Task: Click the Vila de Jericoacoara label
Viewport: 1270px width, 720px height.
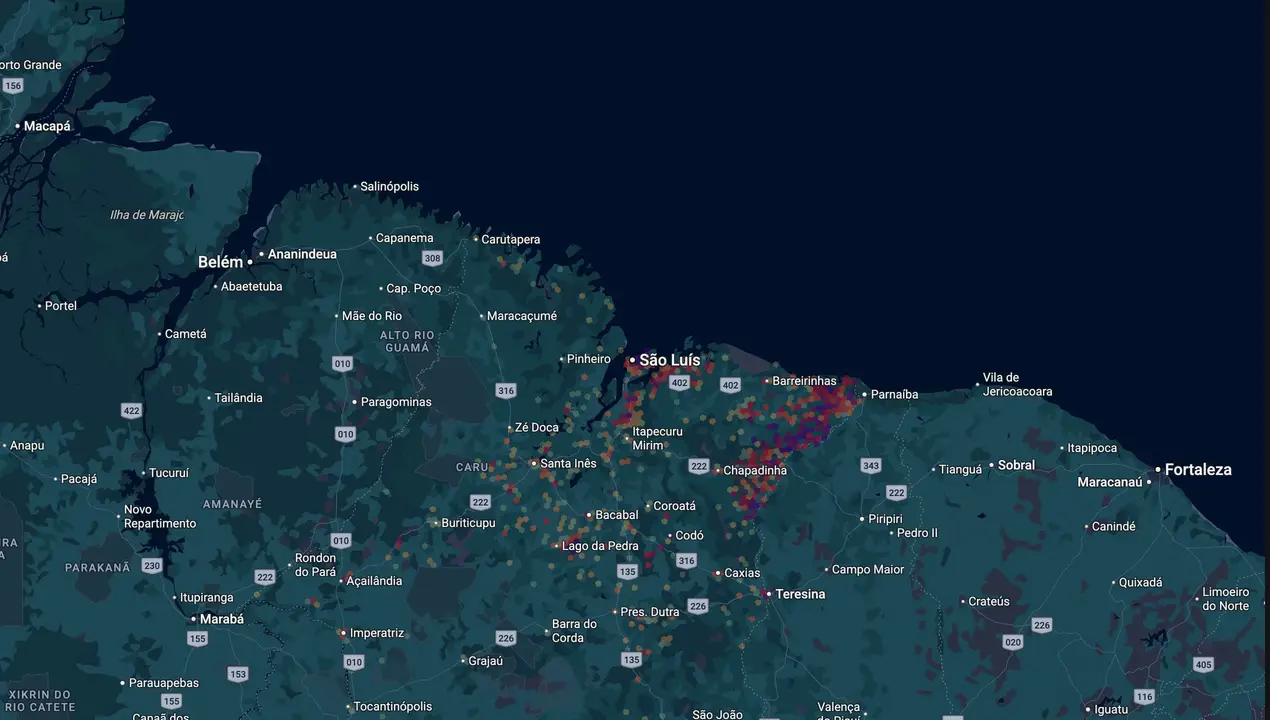Action: [x=1017, y=384]
